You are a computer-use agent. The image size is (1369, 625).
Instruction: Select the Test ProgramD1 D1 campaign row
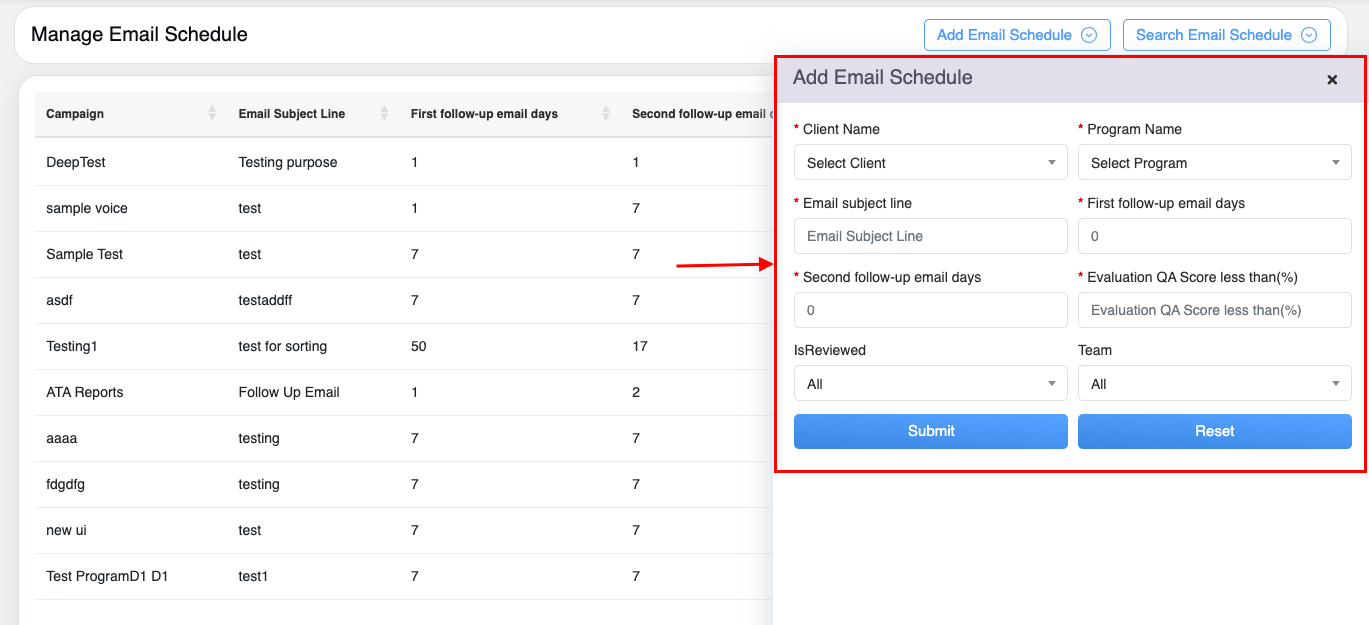pyautogui.click(x=107, y=576)
